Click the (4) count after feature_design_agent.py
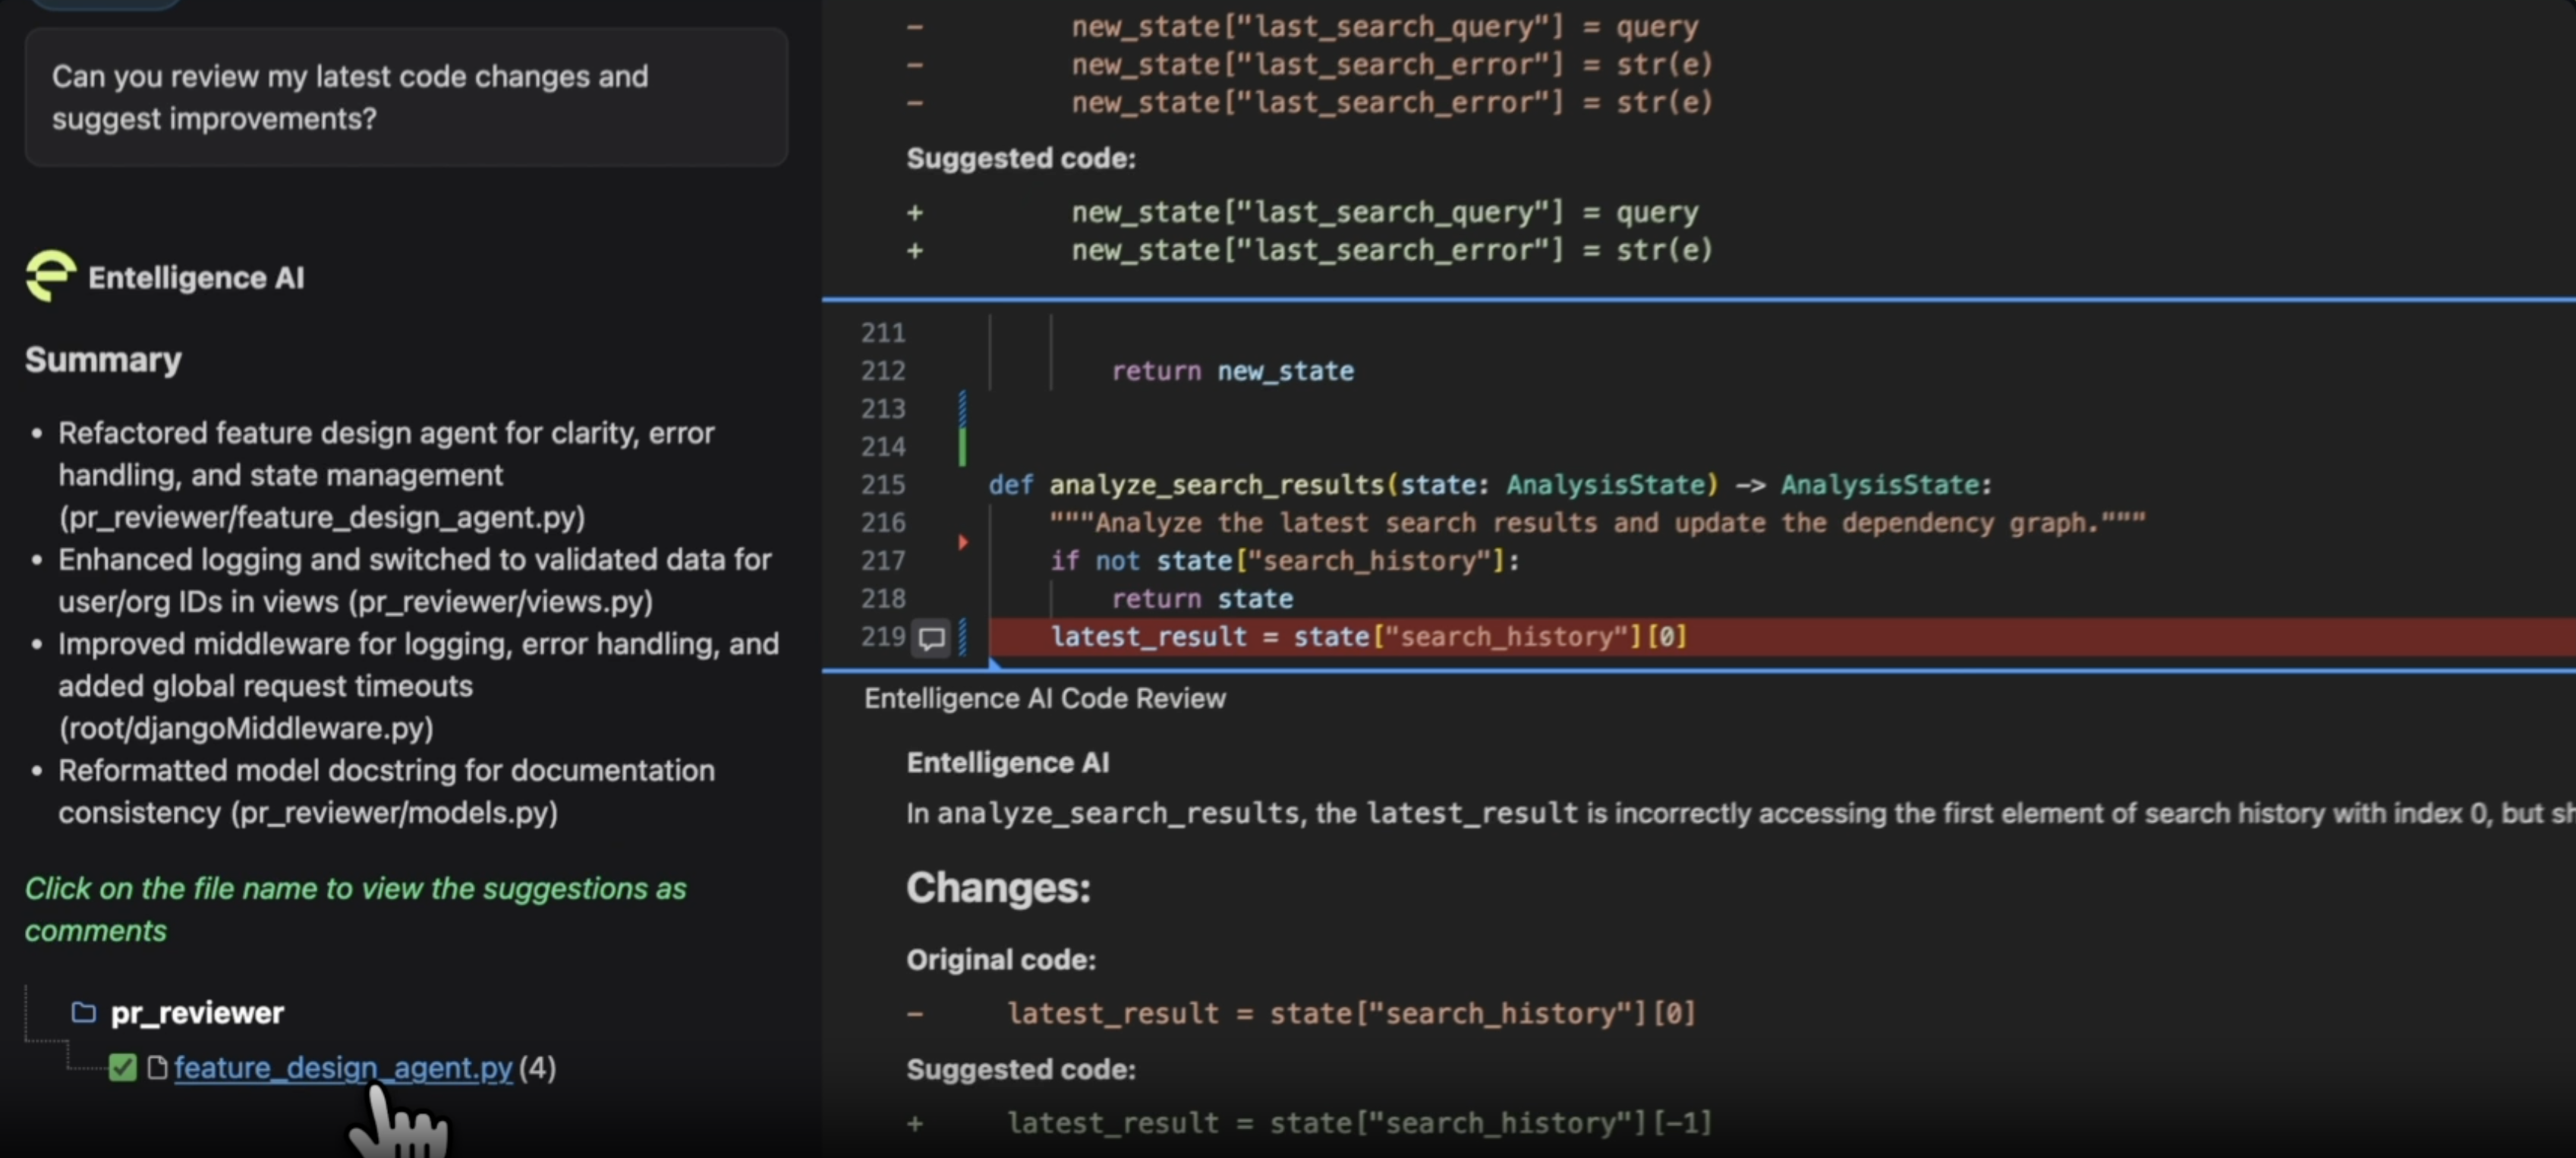Screen dimensions: 2576x1158 (537, 1068)
